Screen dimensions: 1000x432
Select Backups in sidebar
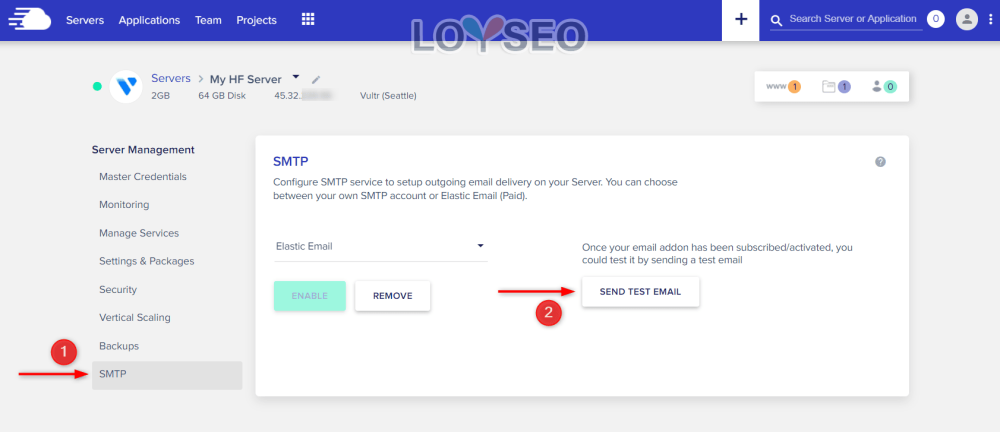pos(119,346)
